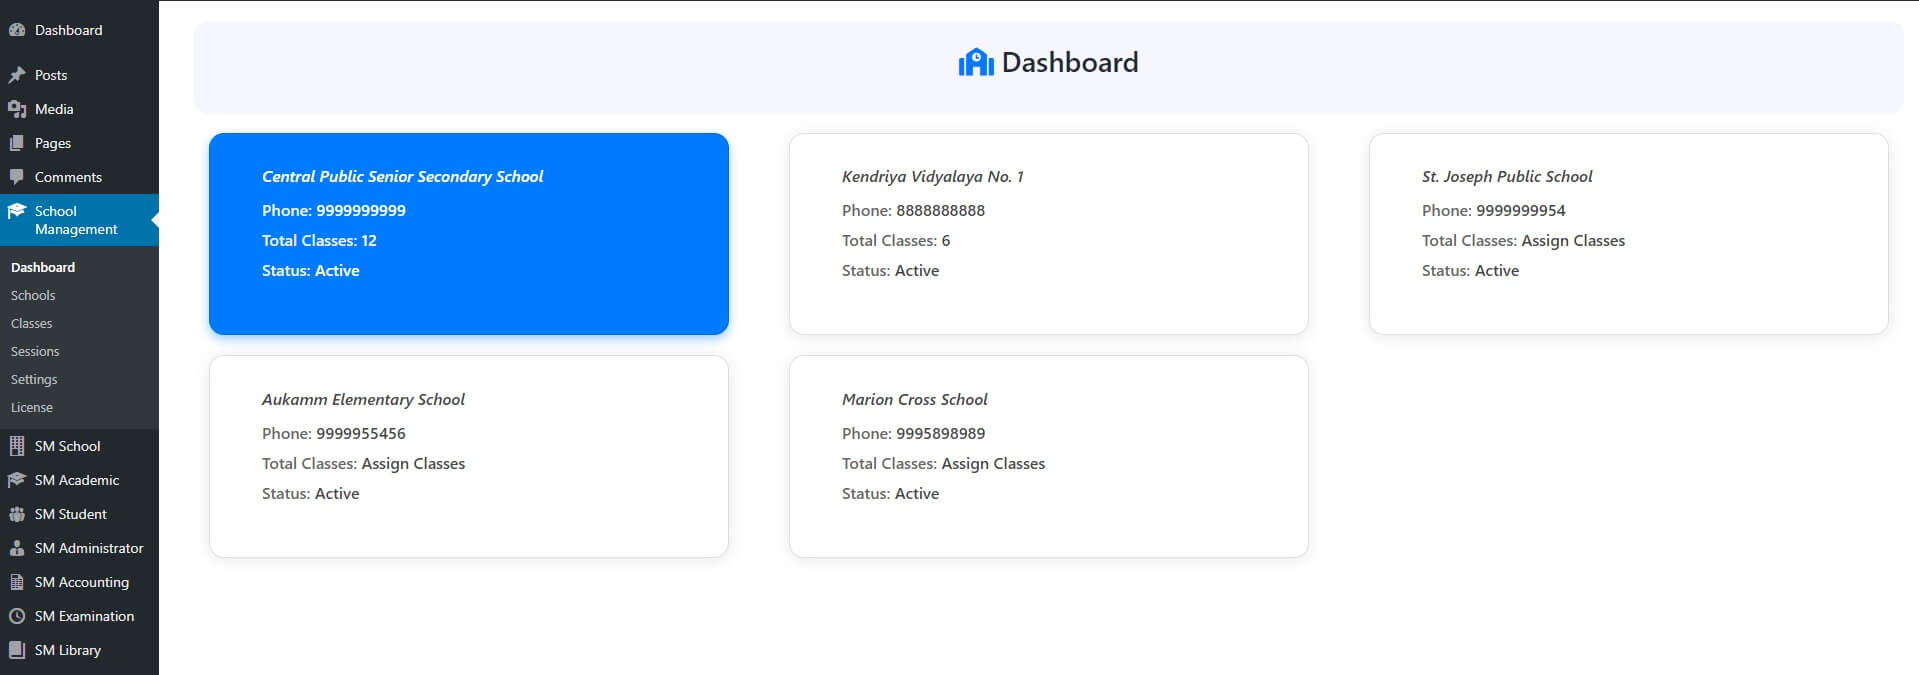1919x675 pixels.
Task: Click the SM Accounting ledger icon
Action: coord(17,582)
